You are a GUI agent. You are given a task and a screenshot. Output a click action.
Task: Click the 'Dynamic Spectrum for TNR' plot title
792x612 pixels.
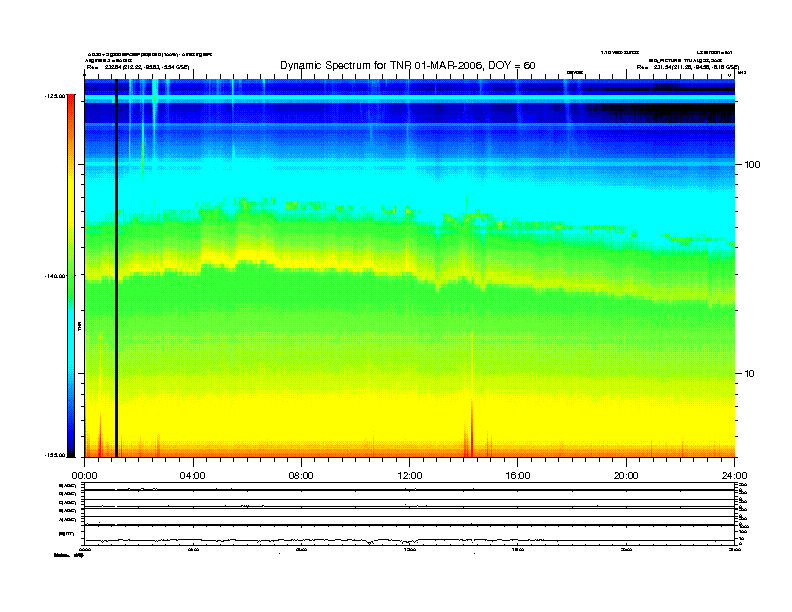click(408, 65)
